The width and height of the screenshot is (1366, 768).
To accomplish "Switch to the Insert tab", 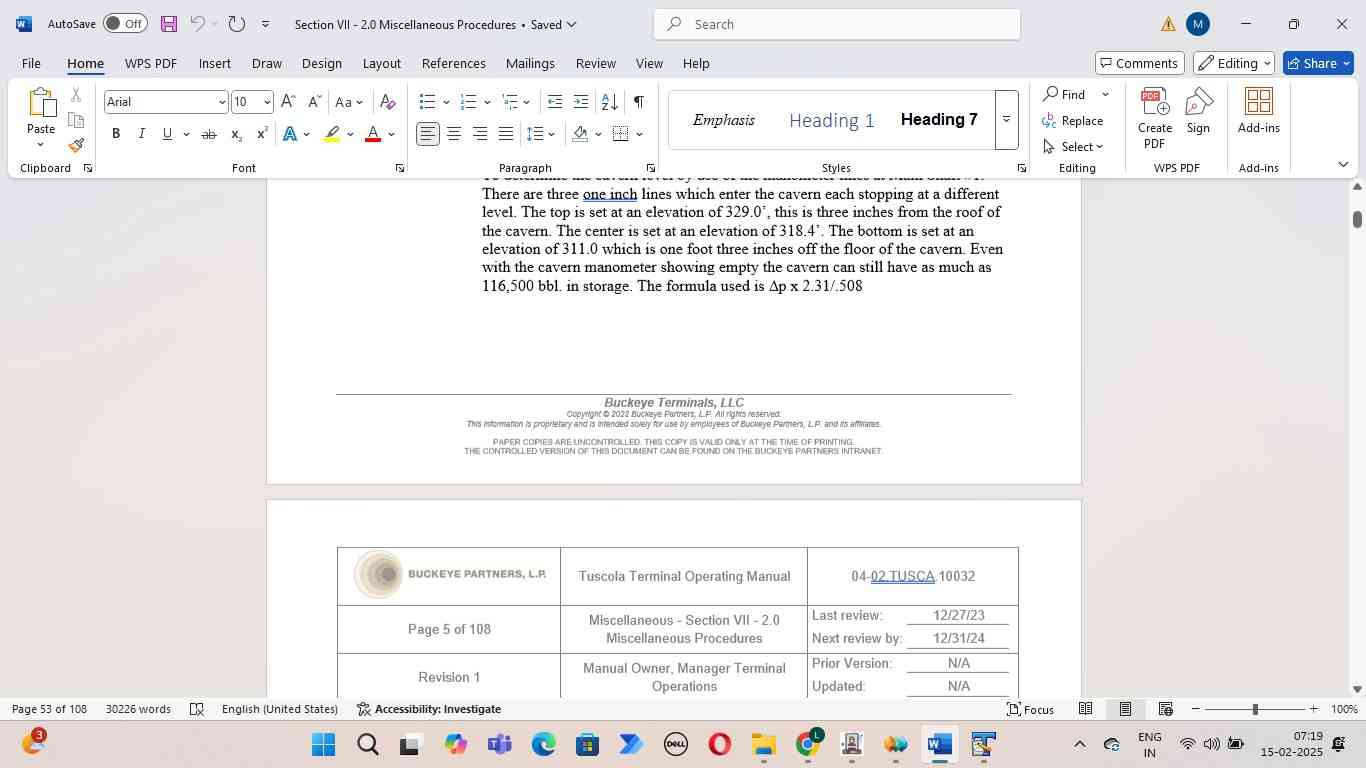I will (214, 63).
